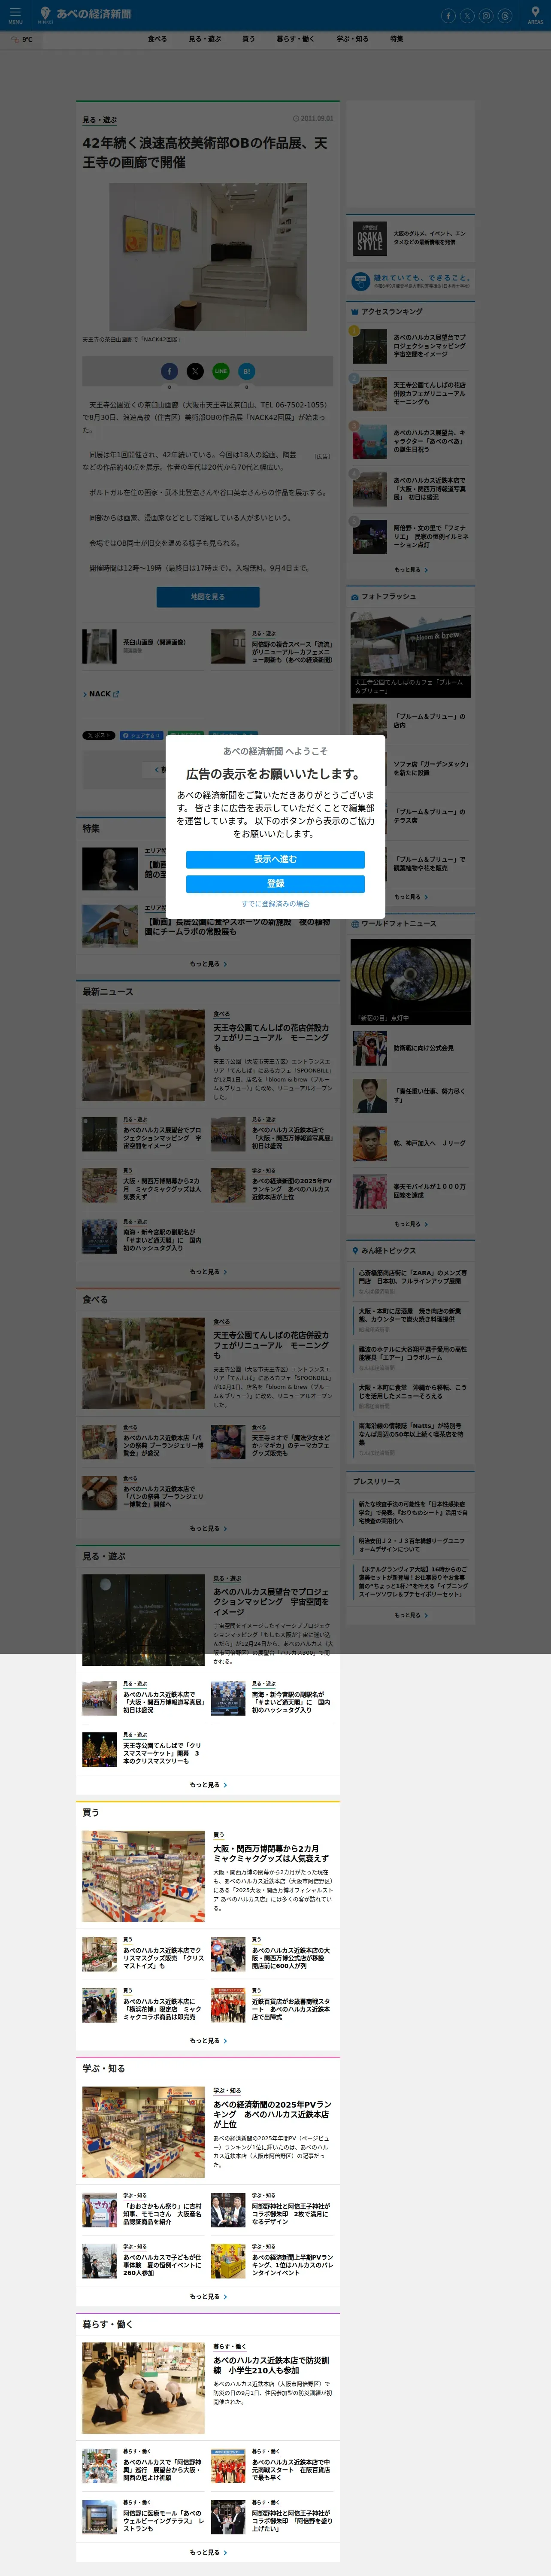Open the 大阪・関西万博開幕から2カ月 article
The height and width of the screenshot is (2576, 551).
pos(208,1876)
